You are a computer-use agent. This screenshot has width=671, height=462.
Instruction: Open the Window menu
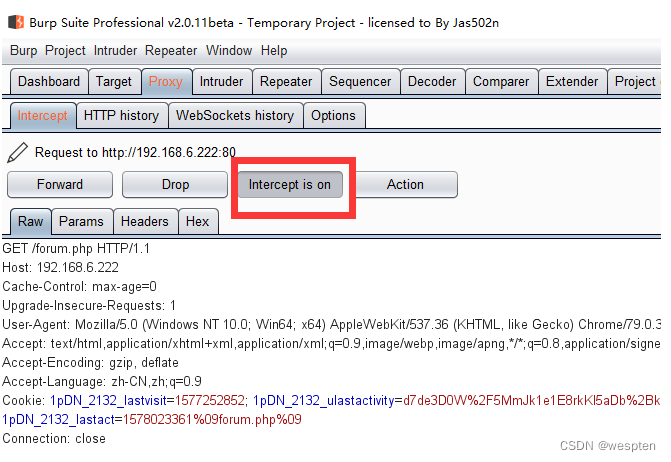tap(229, 50)
